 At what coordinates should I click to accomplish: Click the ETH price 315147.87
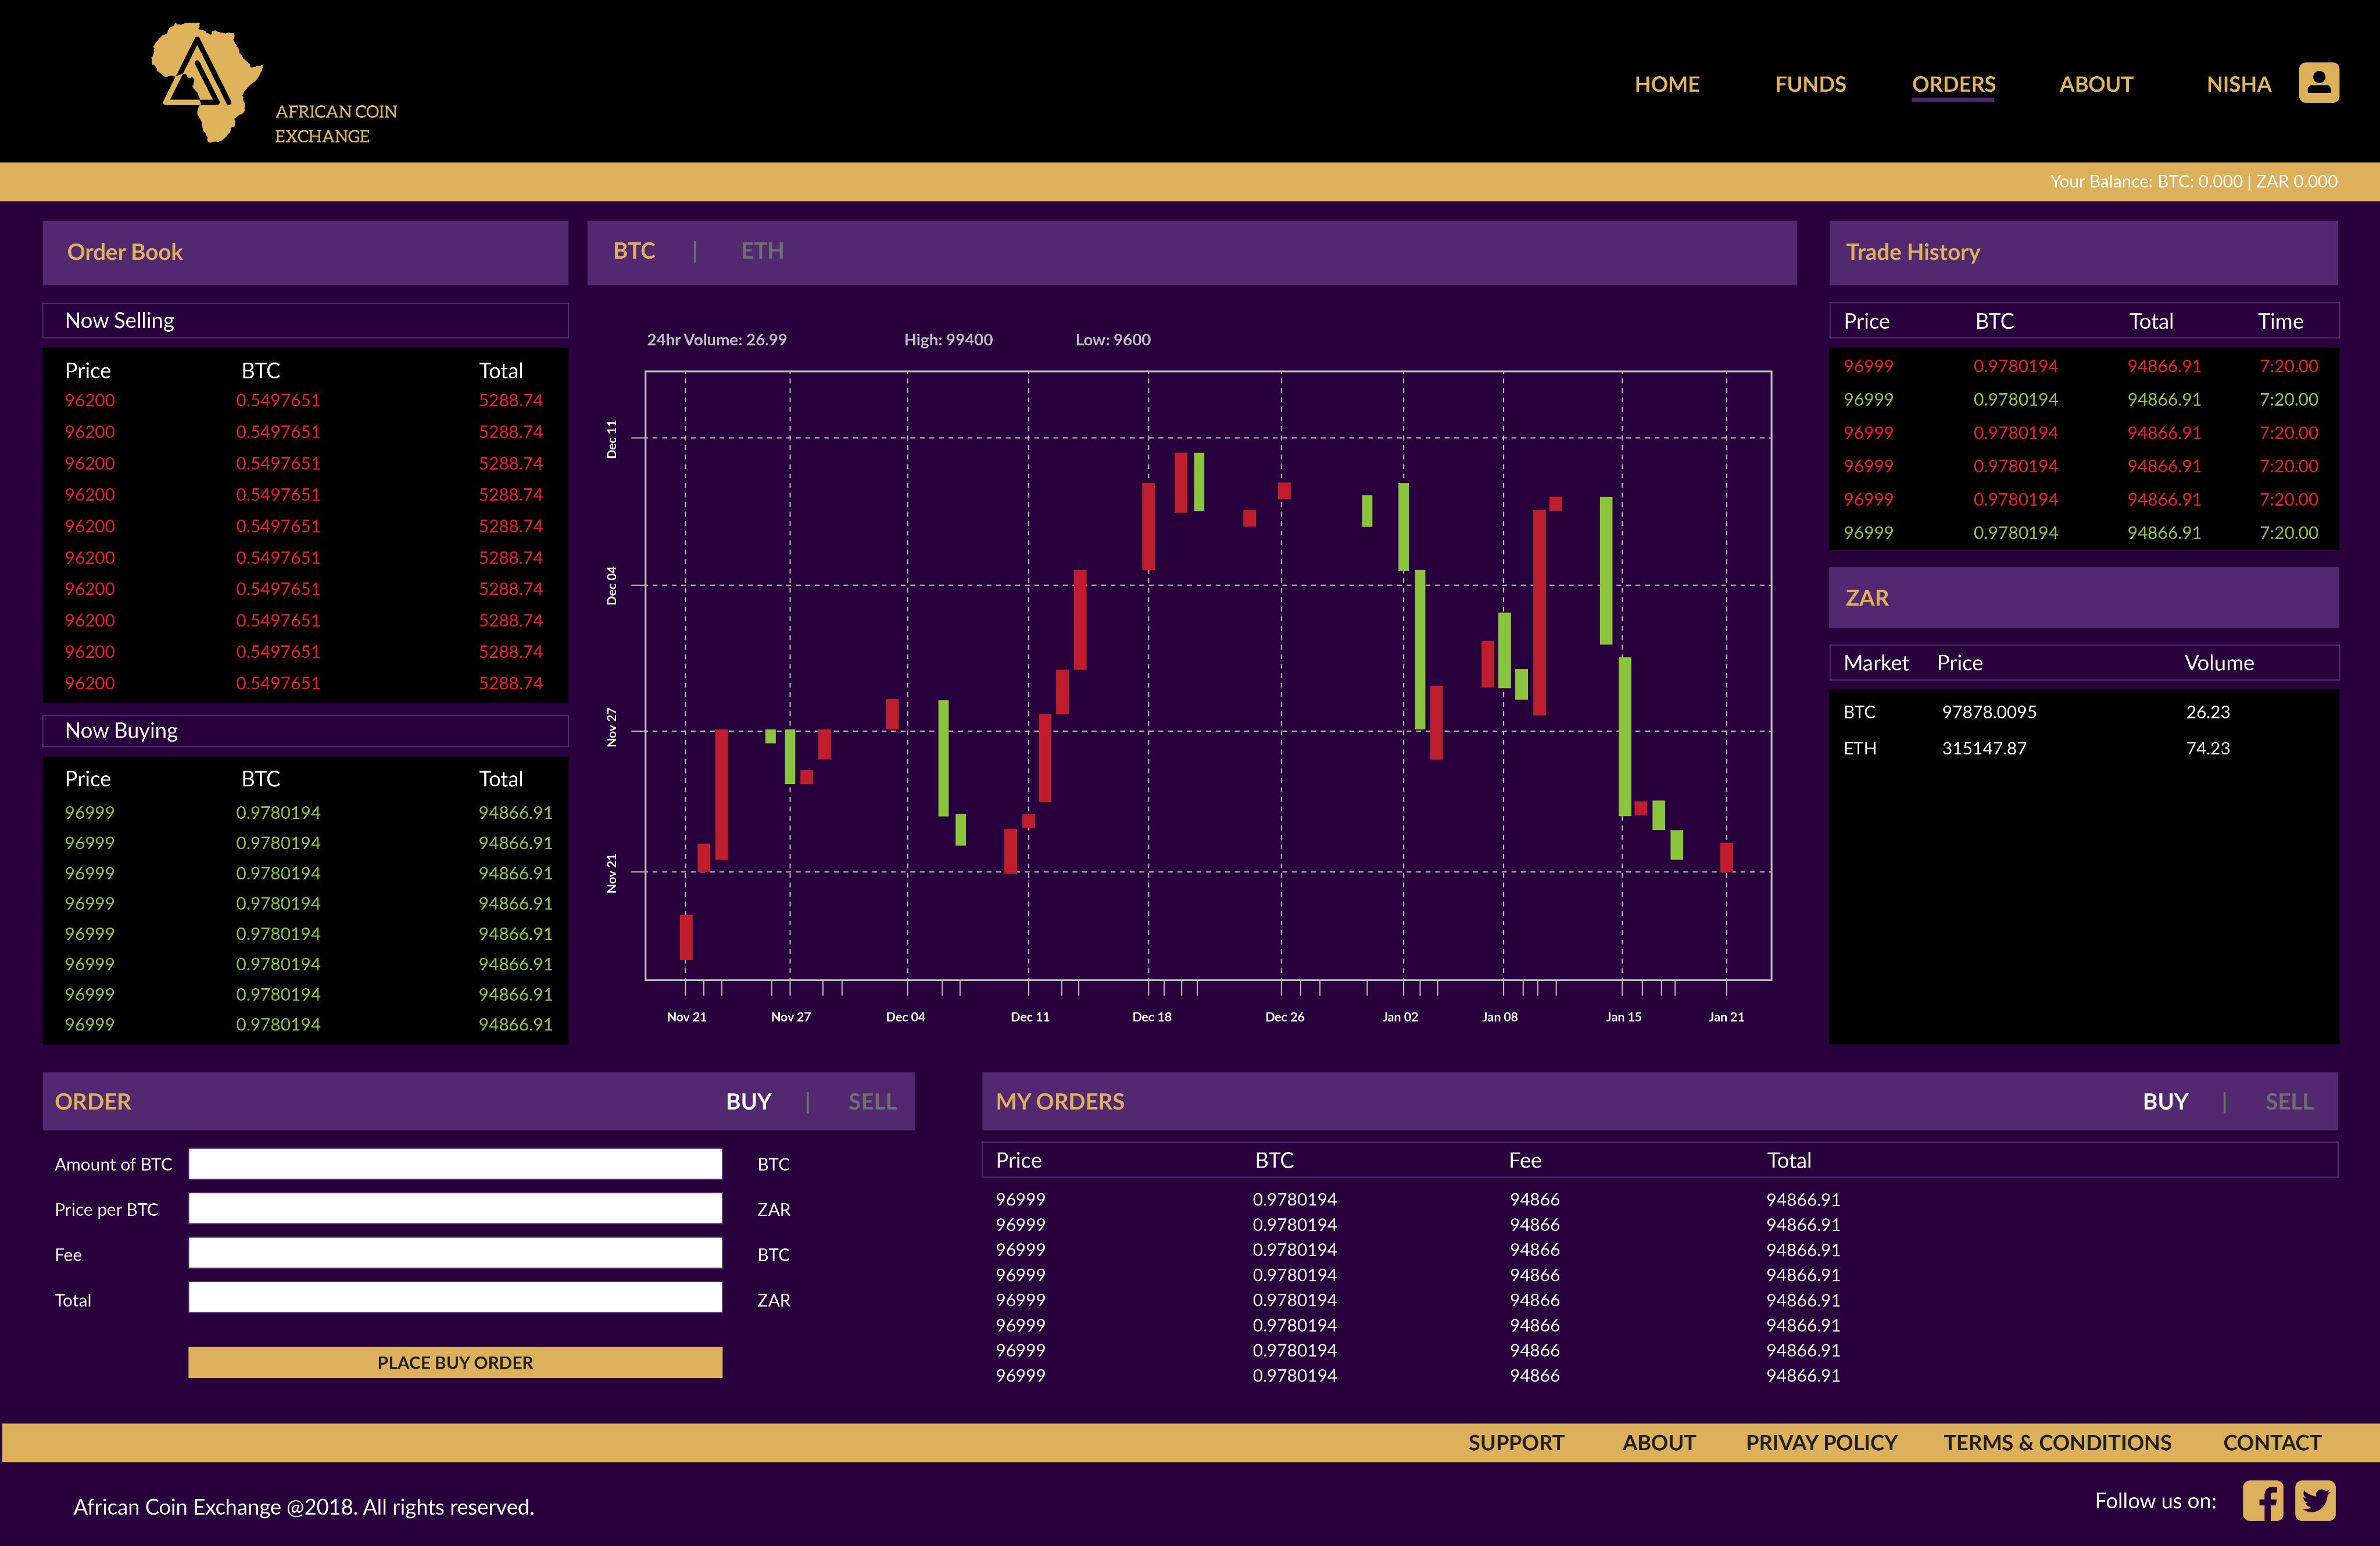click(x=1984, y=748)
